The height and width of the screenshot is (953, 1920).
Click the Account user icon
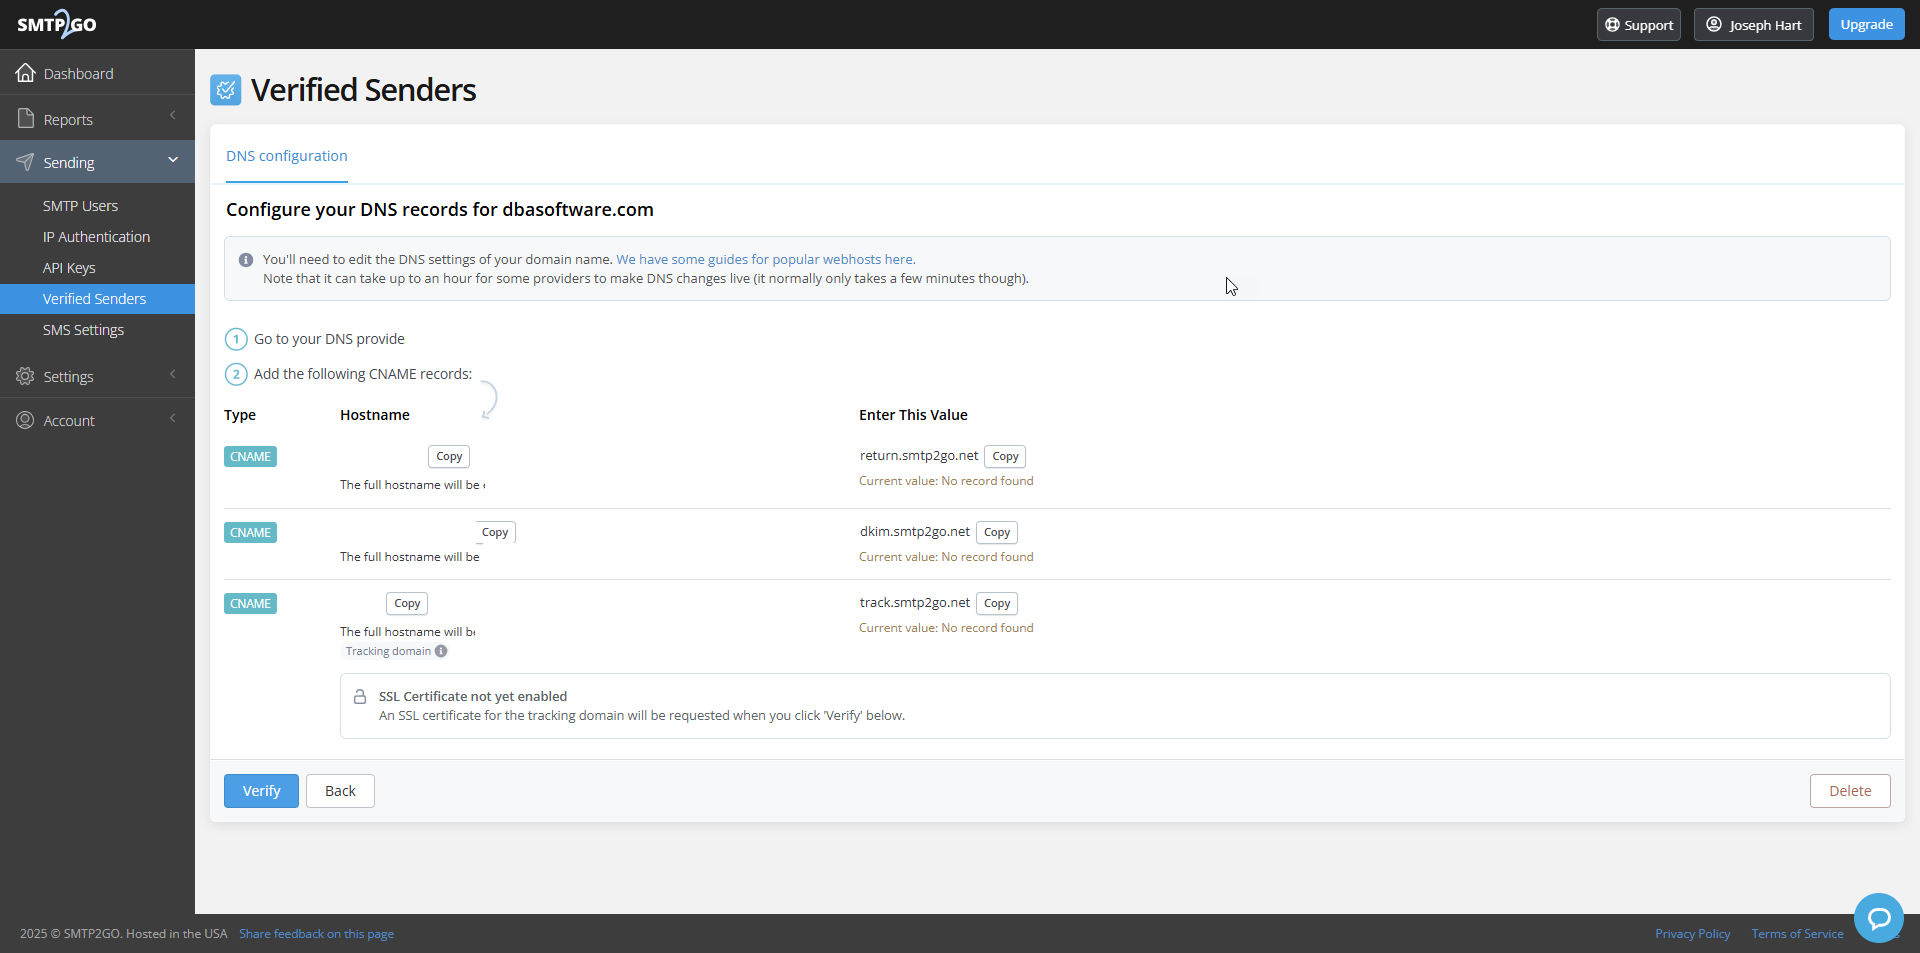(25, 420)
